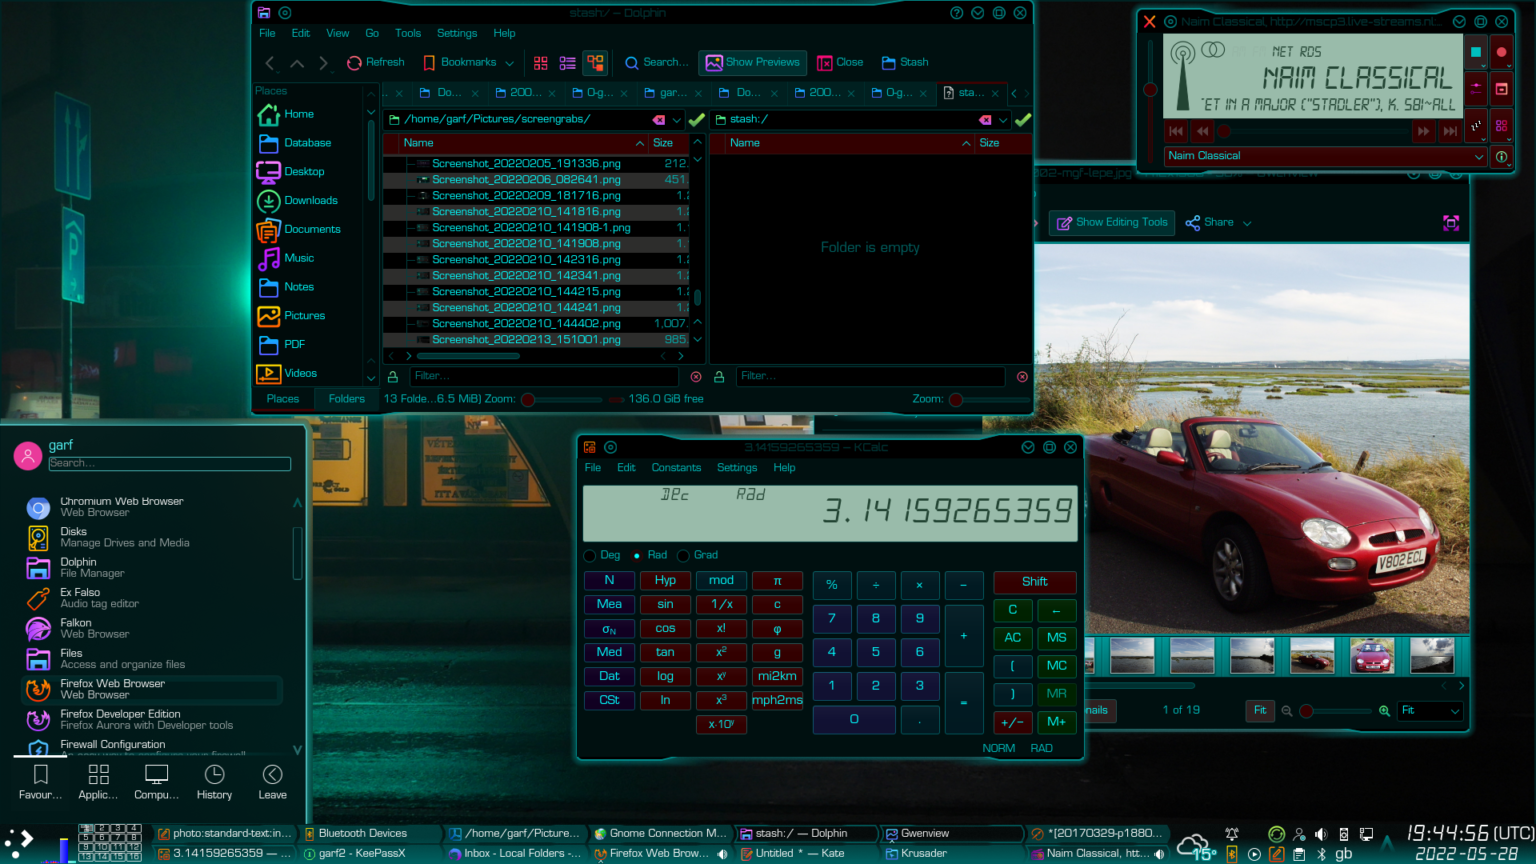Click Gwenview fullscreen icon
Screen dimensions: 1536x864
point(1451,223)
